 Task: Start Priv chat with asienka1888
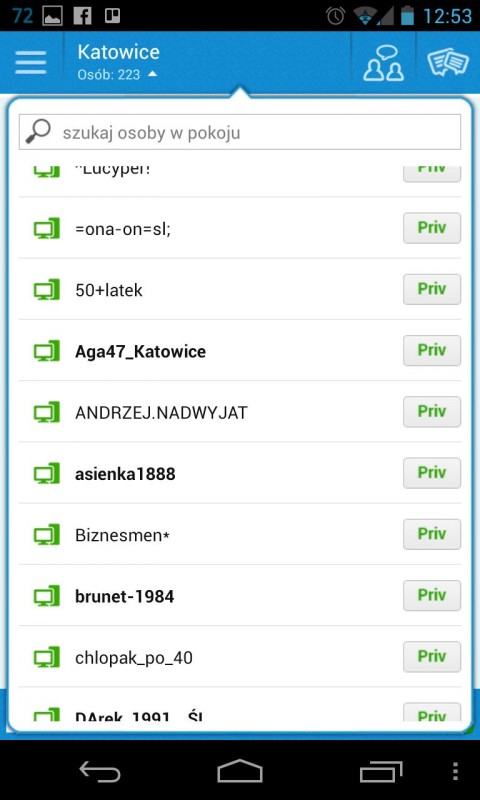coord(432,473)
